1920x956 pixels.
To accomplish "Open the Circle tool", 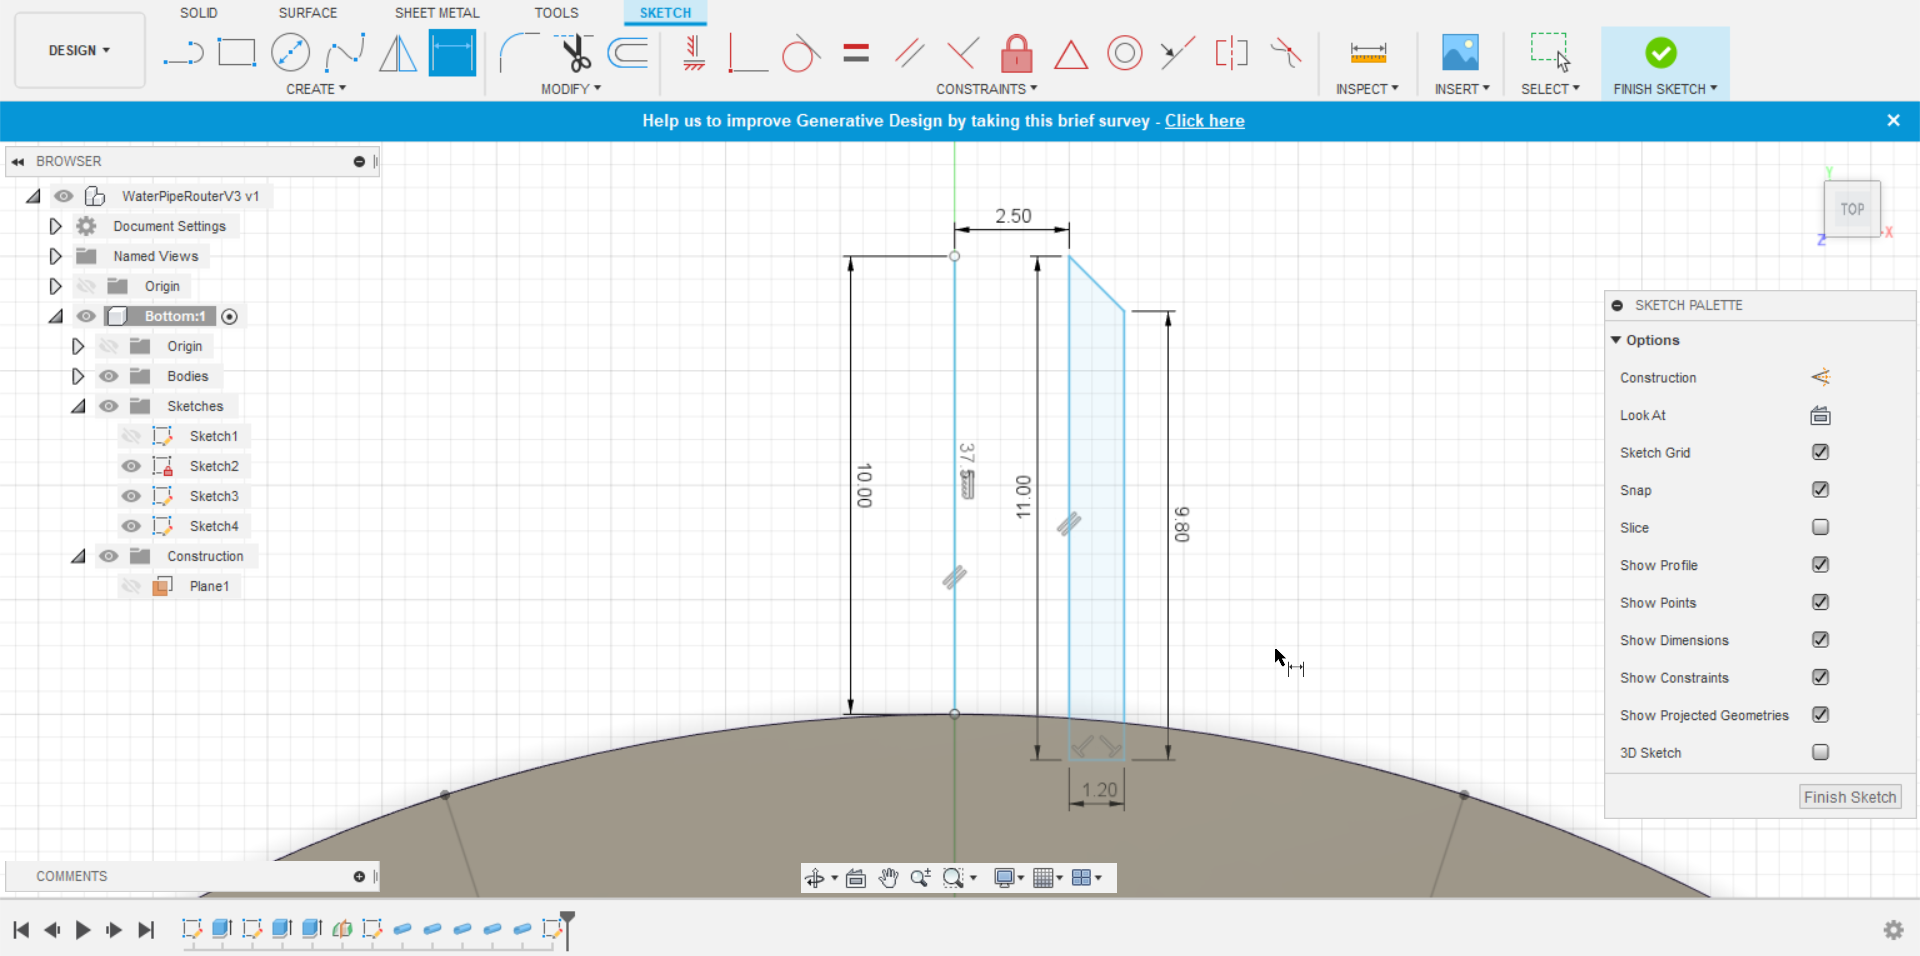I will pyautogui.click(x=291, y=52).
